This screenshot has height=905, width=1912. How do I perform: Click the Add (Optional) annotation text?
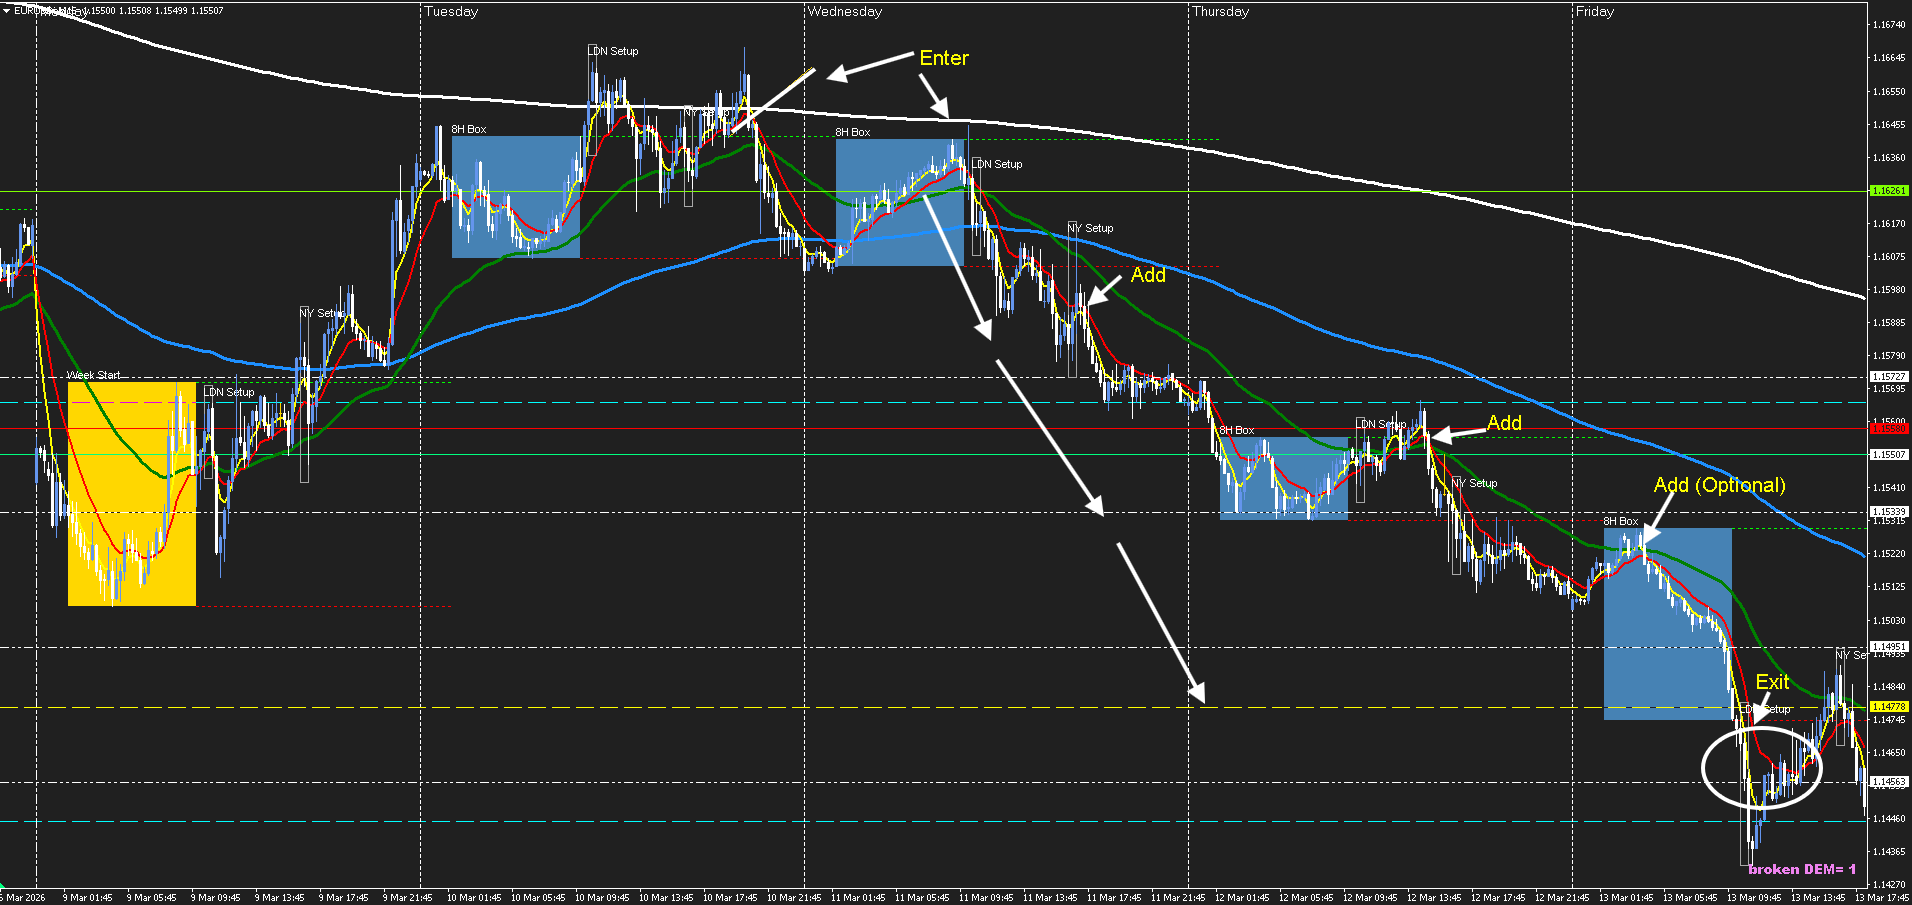(1719, 485)
